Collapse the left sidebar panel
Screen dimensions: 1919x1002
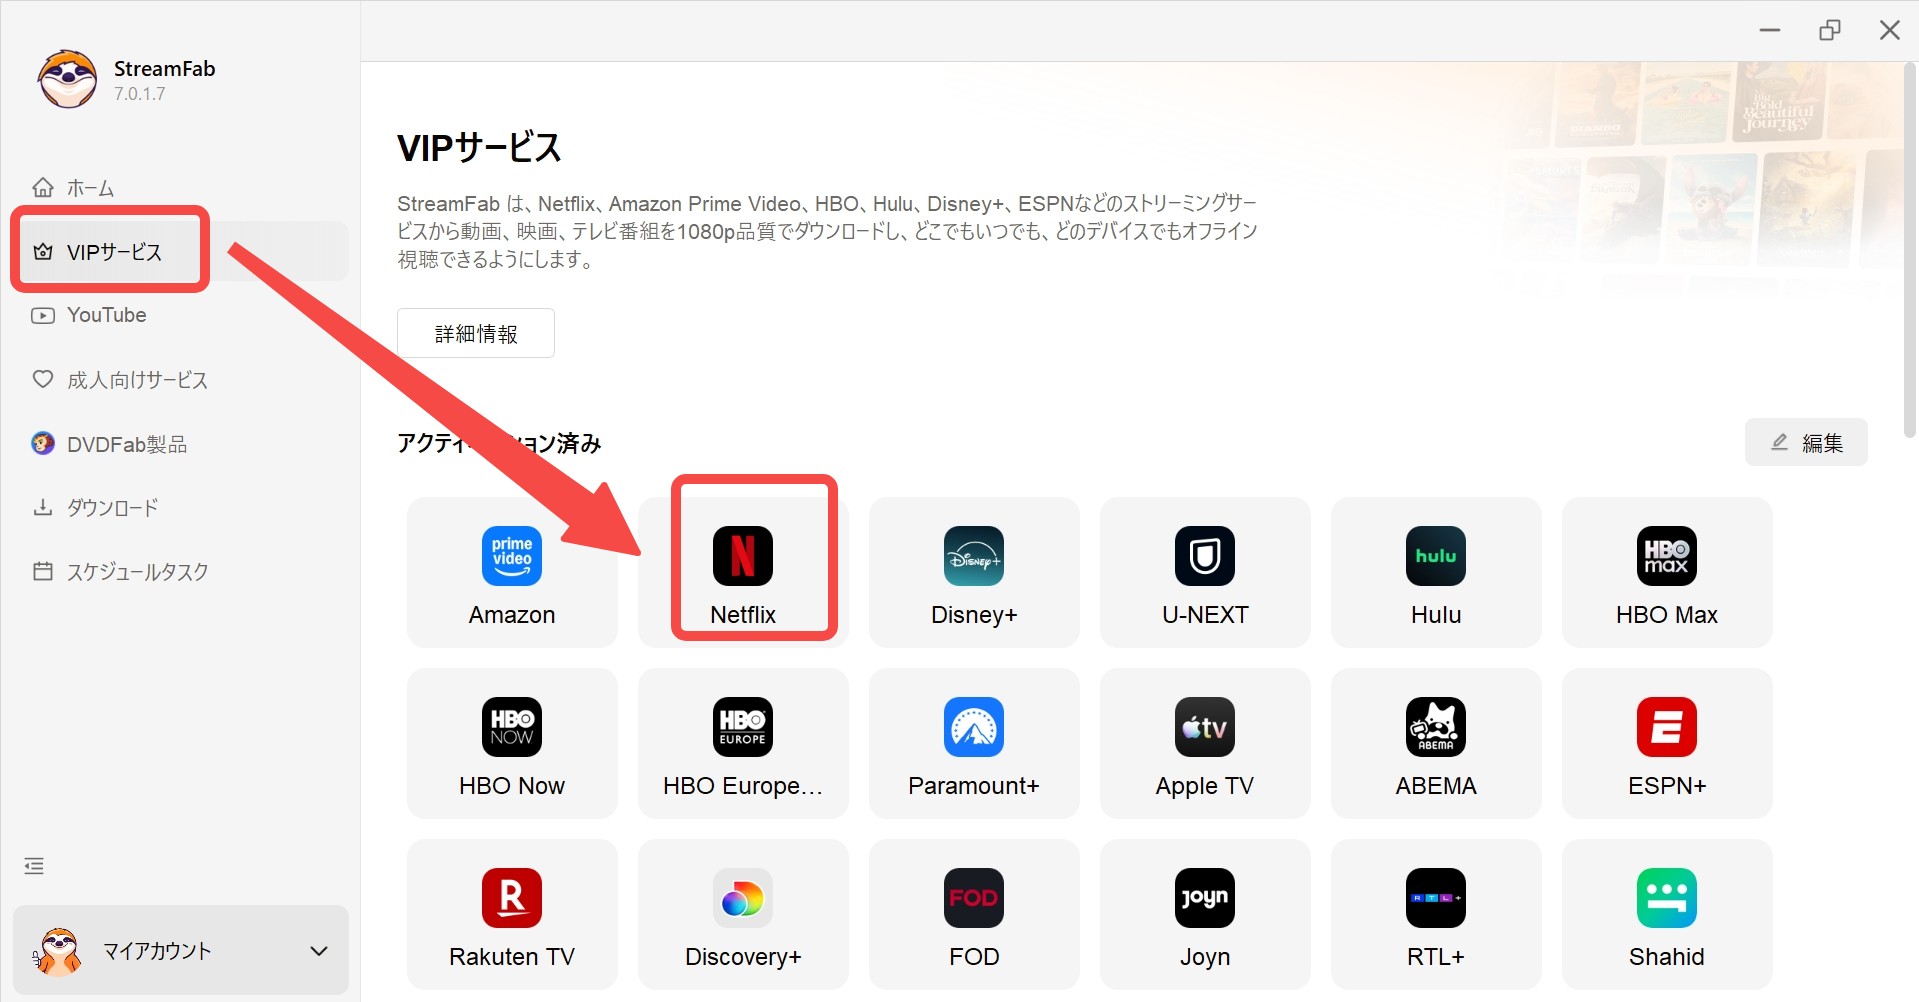pyautogui.click(x=33, y=865)
